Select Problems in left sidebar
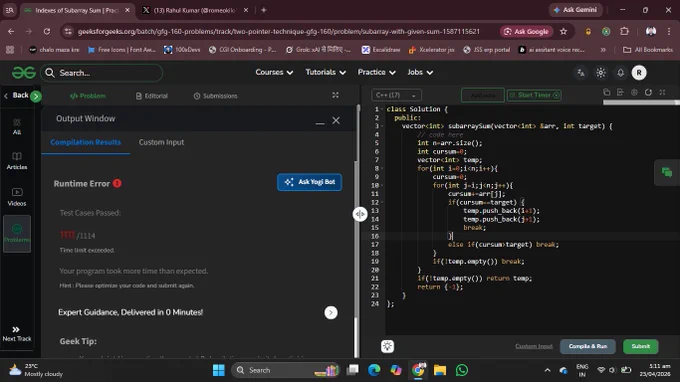This screenshot has height=382, width=680. [17, 234]
